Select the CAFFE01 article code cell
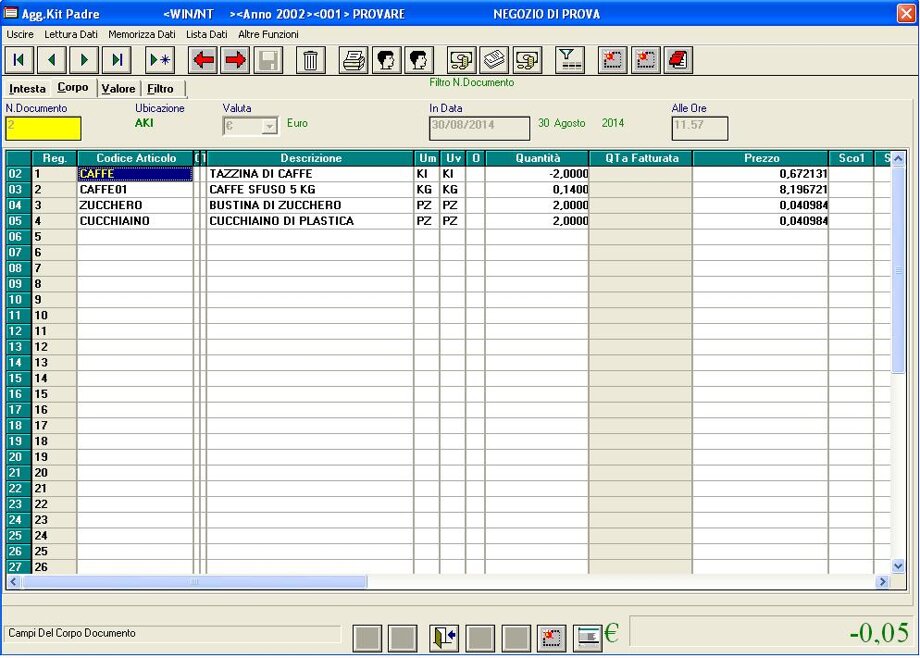Image resolution: width=920 pixels, height=658 pixels. (134, 190)
